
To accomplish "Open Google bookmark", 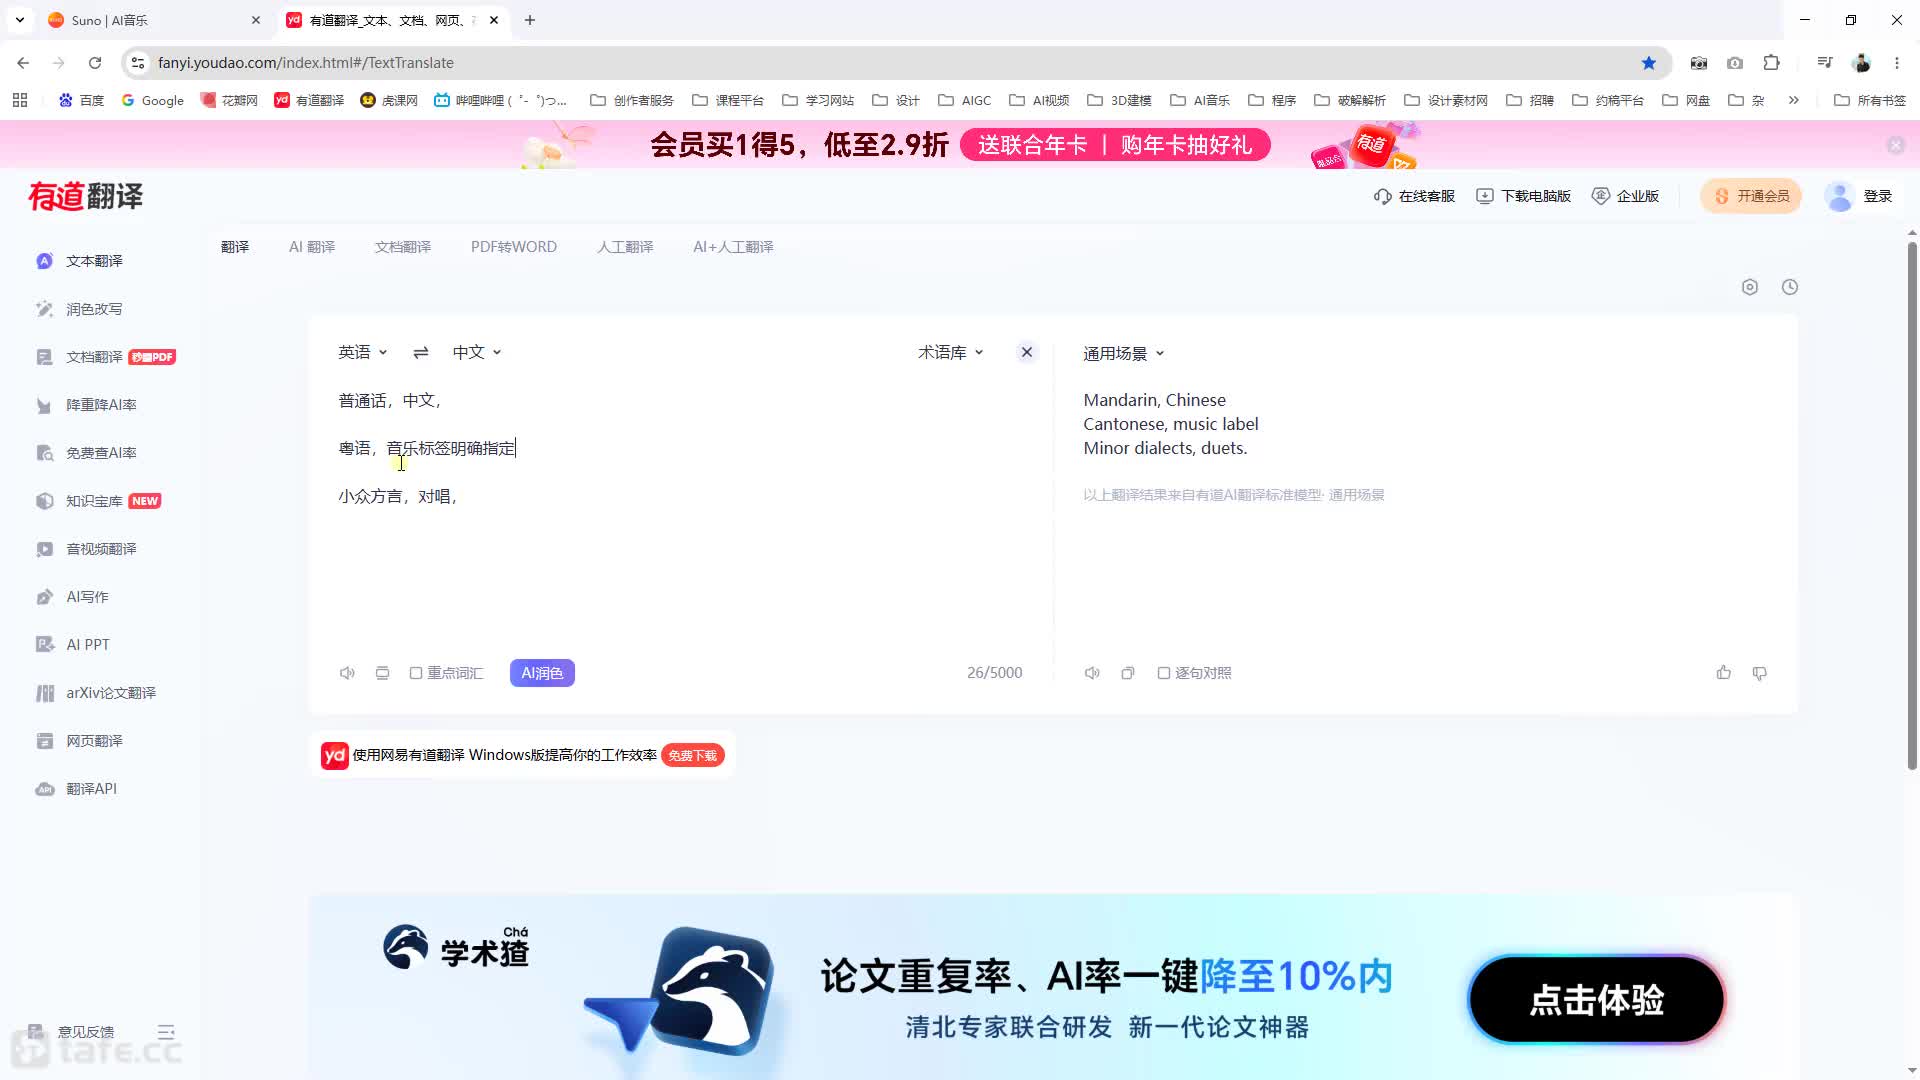I will point(153,100).
